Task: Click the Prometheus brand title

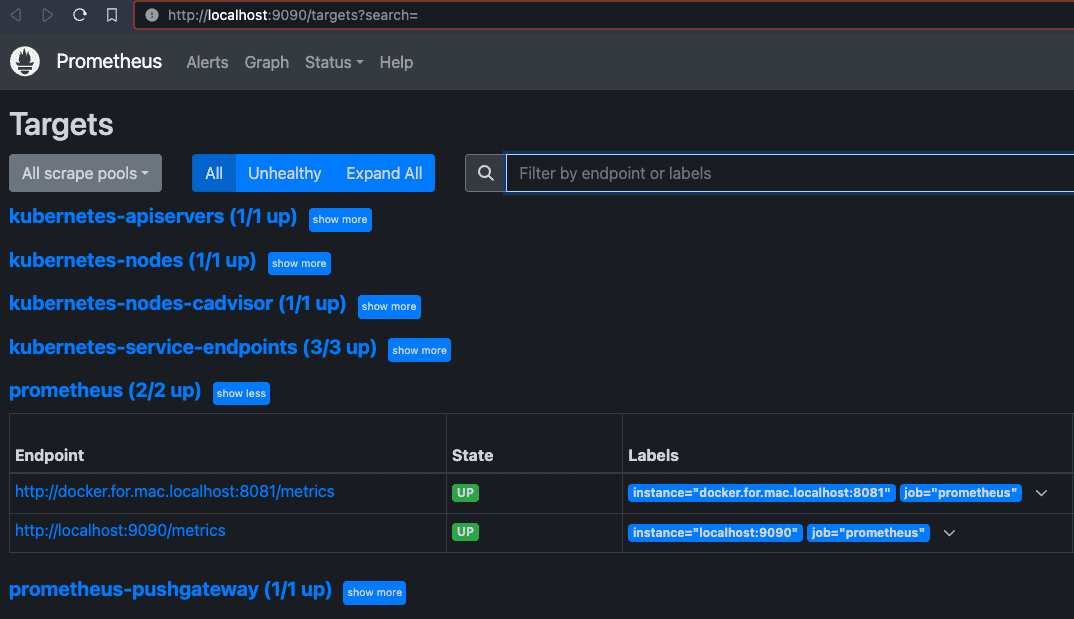Action: (109, 62)
